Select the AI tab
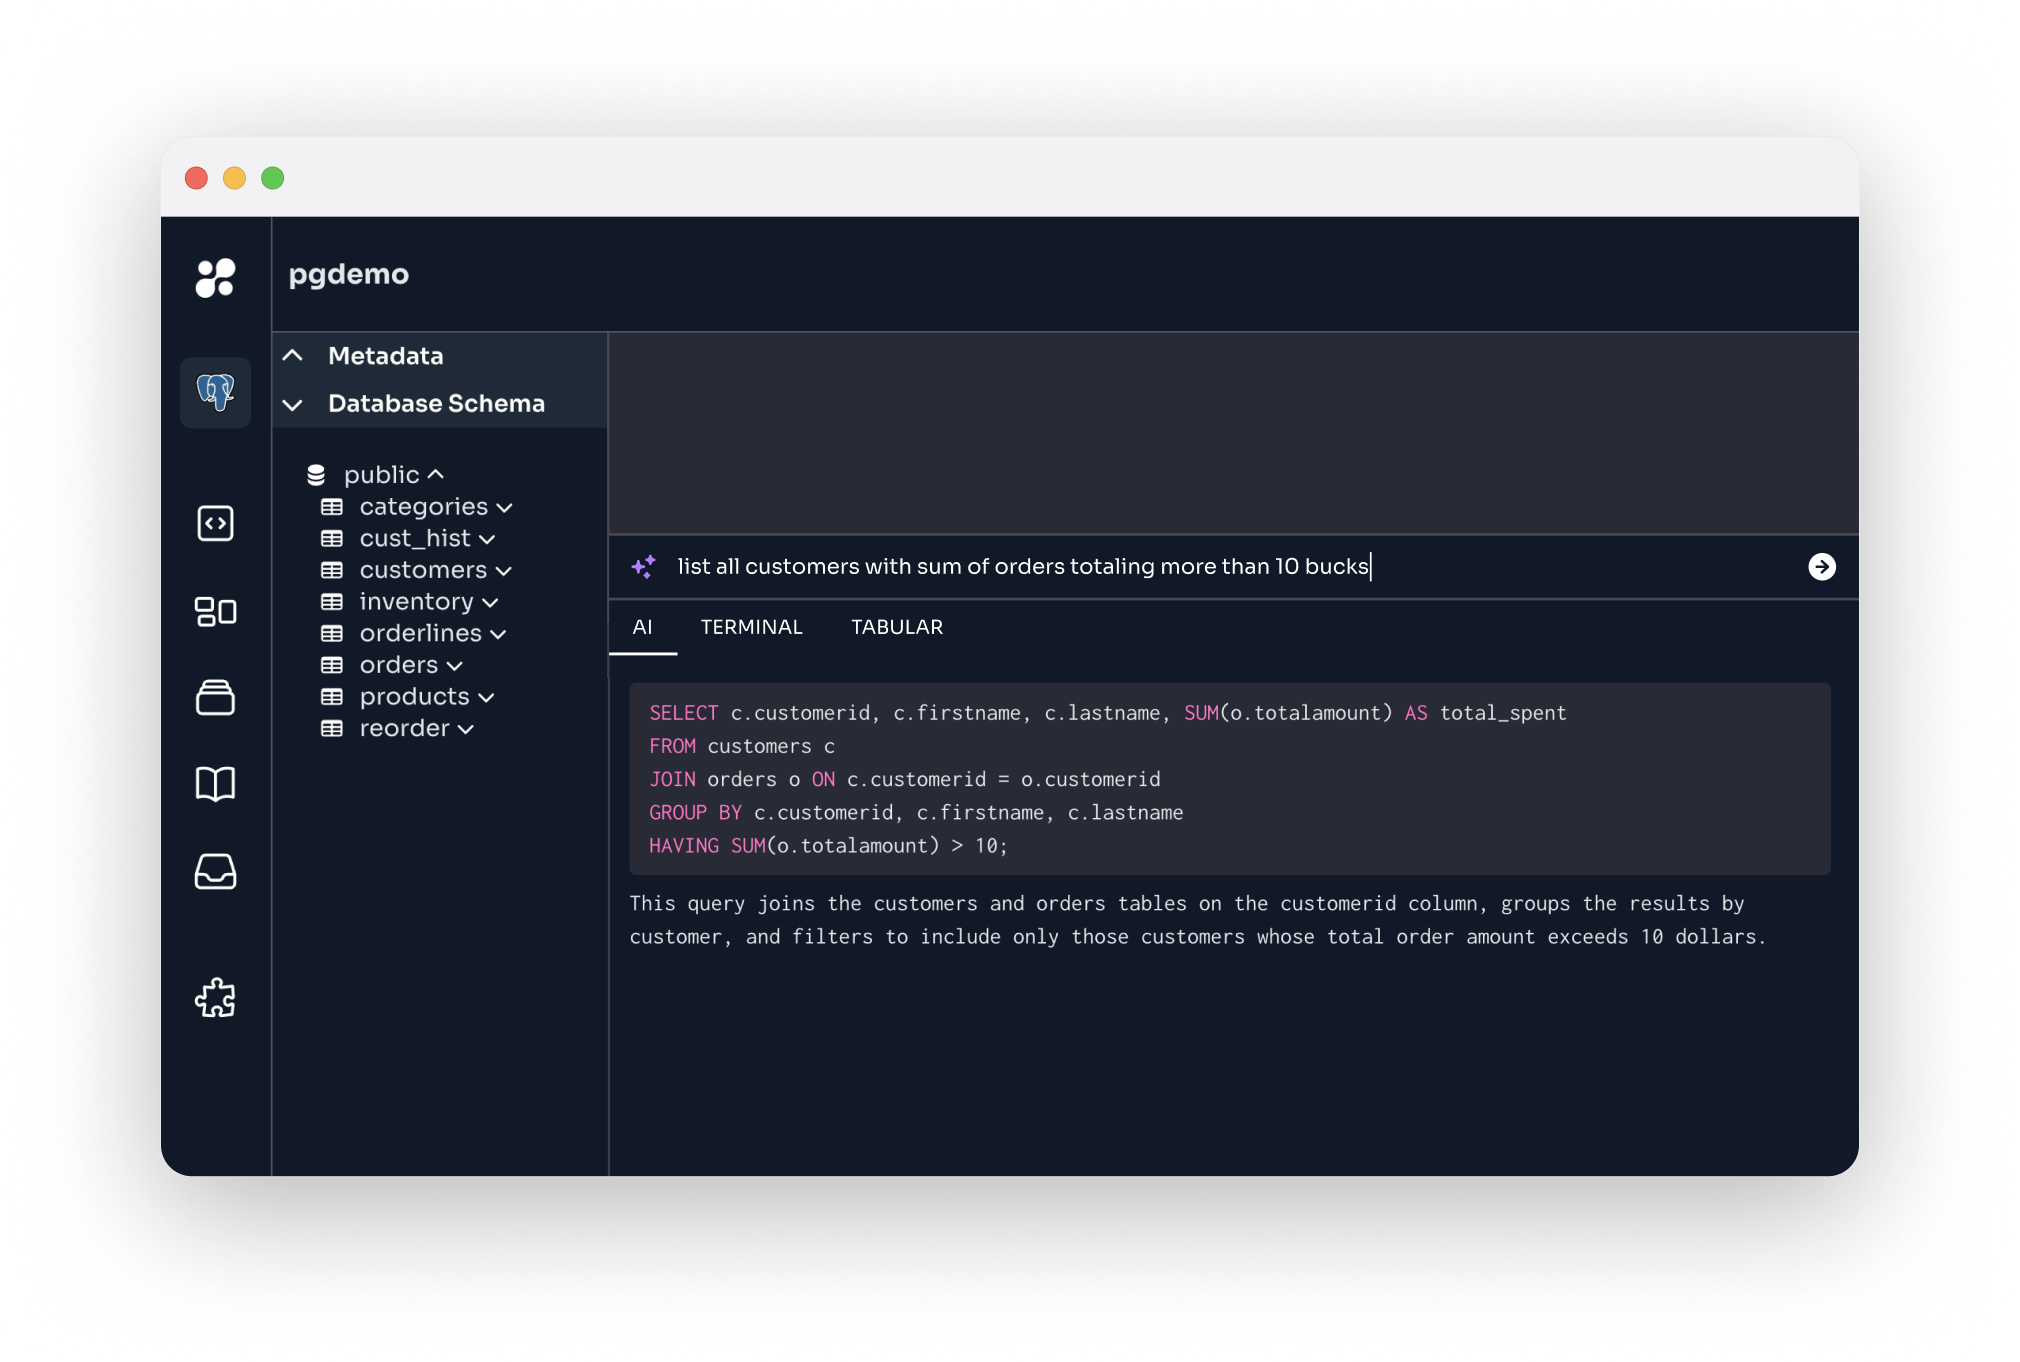This screenshot has width=2020, height=1362. [642, 627]
